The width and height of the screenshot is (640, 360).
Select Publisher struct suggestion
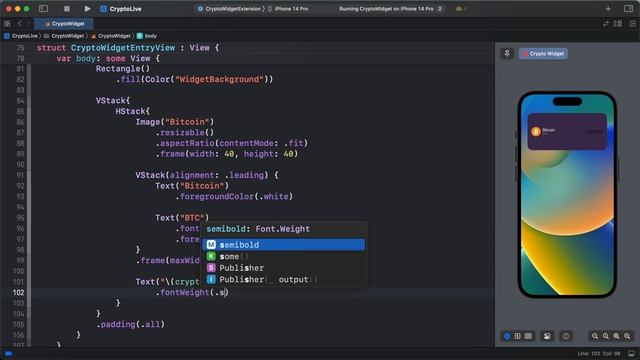pyautogui.click(x=284, y=268)
